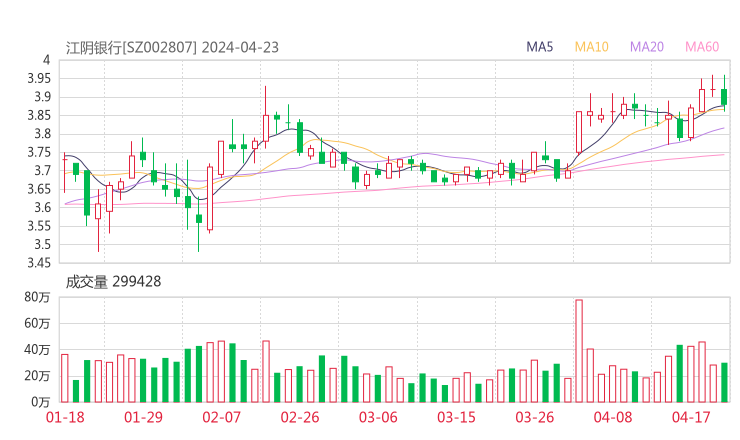Click the 80万 volume axis label

click(x=37, y=297)
